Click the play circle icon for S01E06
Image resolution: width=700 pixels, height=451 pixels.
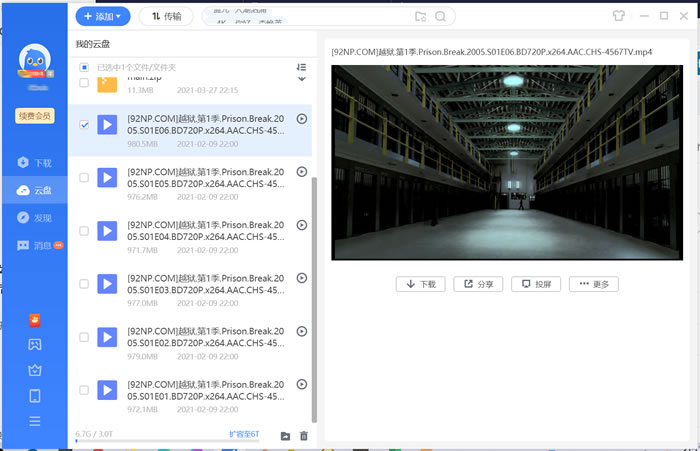click(x=302, y=119)
